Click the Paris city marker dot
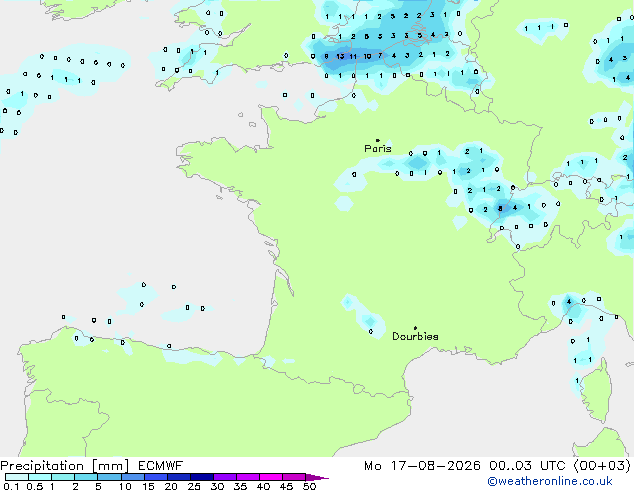This screenshot has width=634, height=490. pos(378,141)
